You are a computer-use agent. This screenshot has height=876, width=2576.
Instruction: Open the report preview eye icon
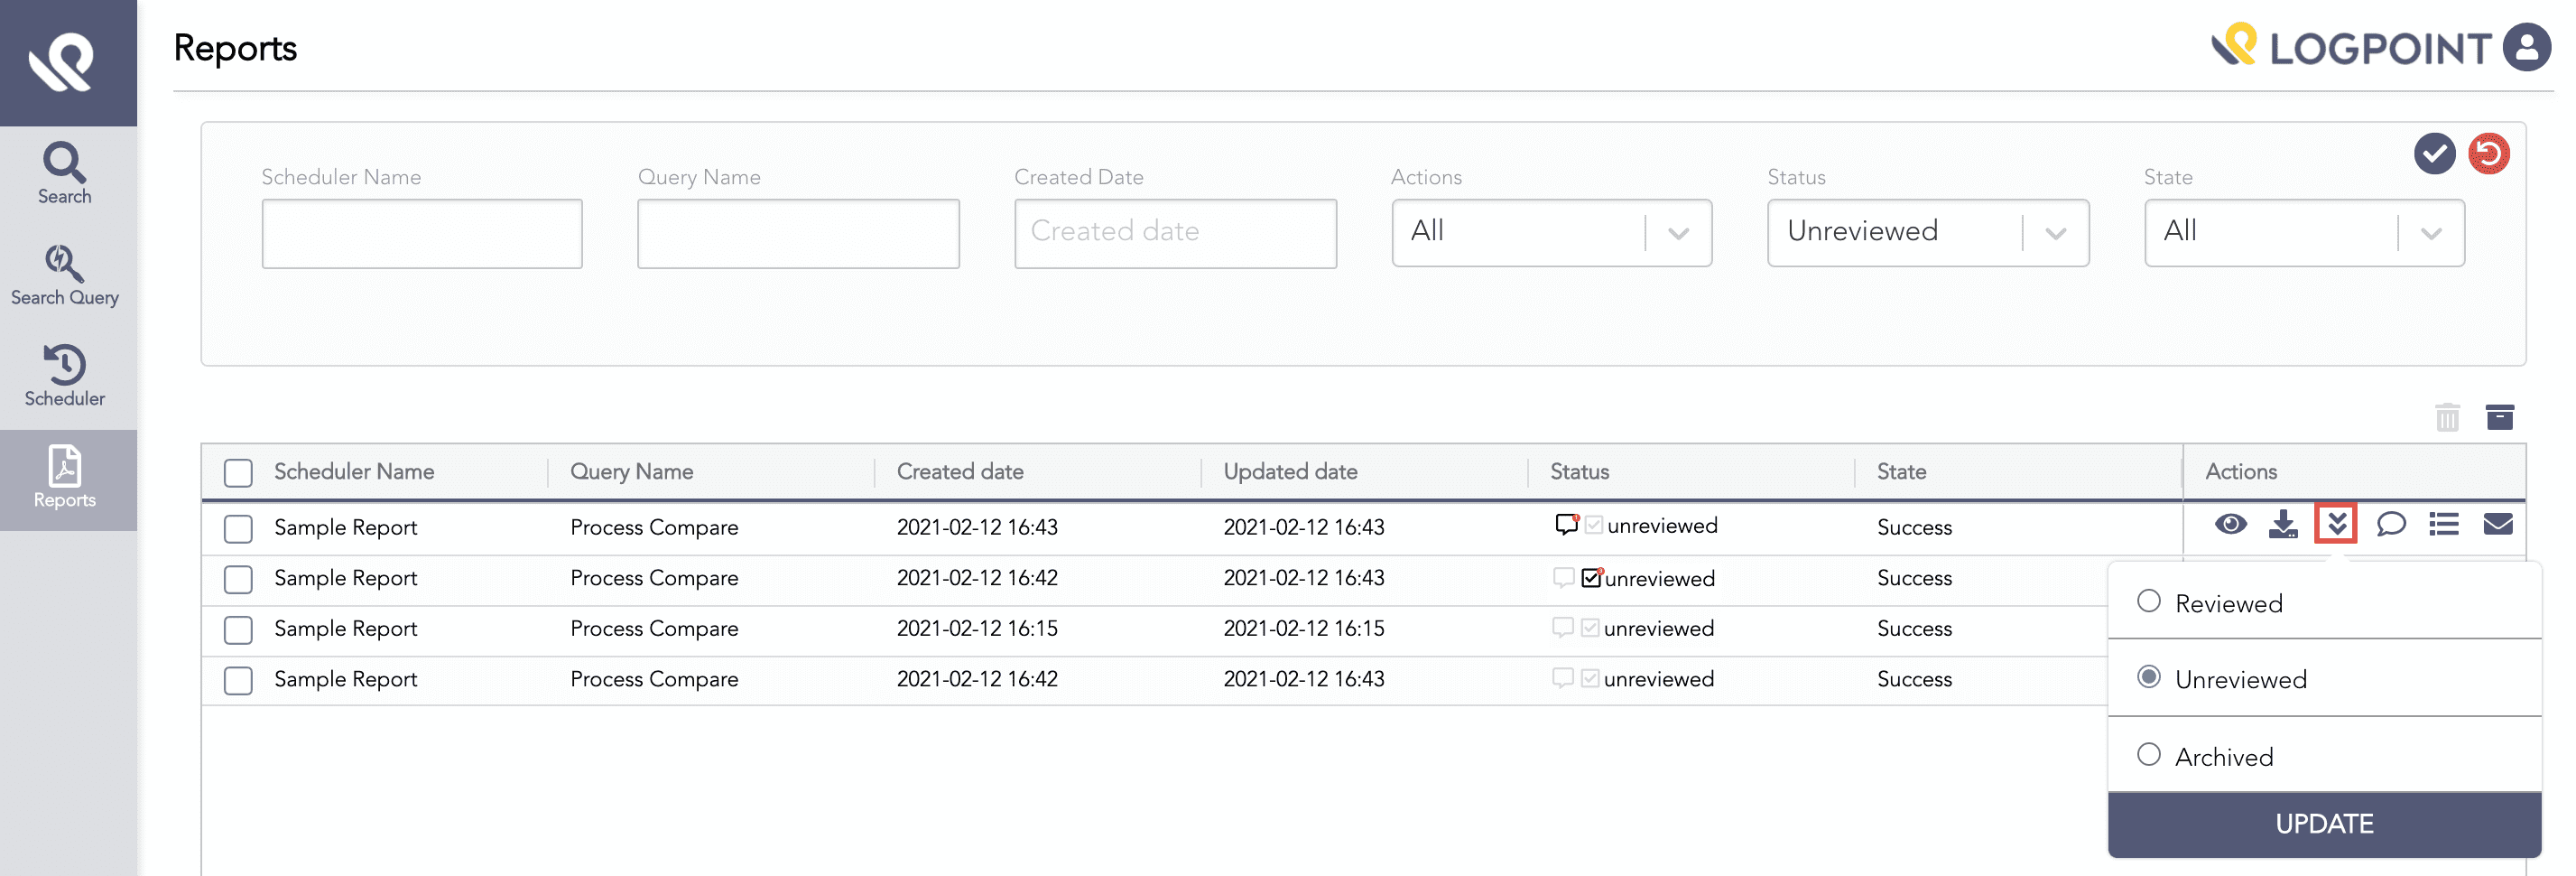tap(2233, 524)
